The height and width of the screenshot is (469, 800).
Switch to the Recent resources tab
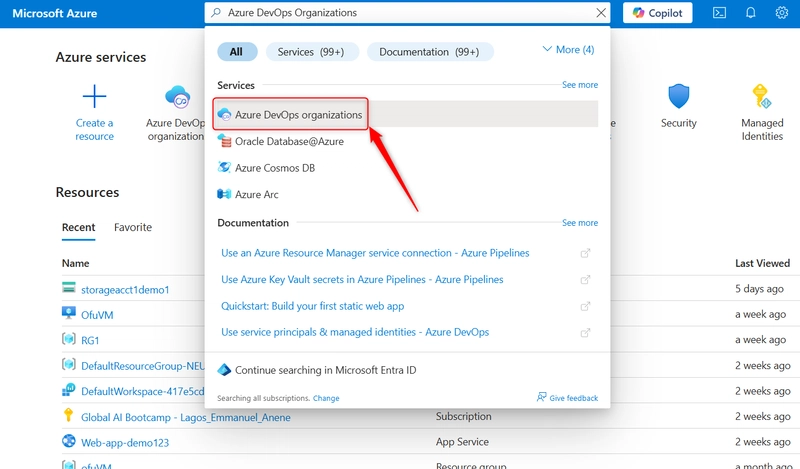(79, 227)
